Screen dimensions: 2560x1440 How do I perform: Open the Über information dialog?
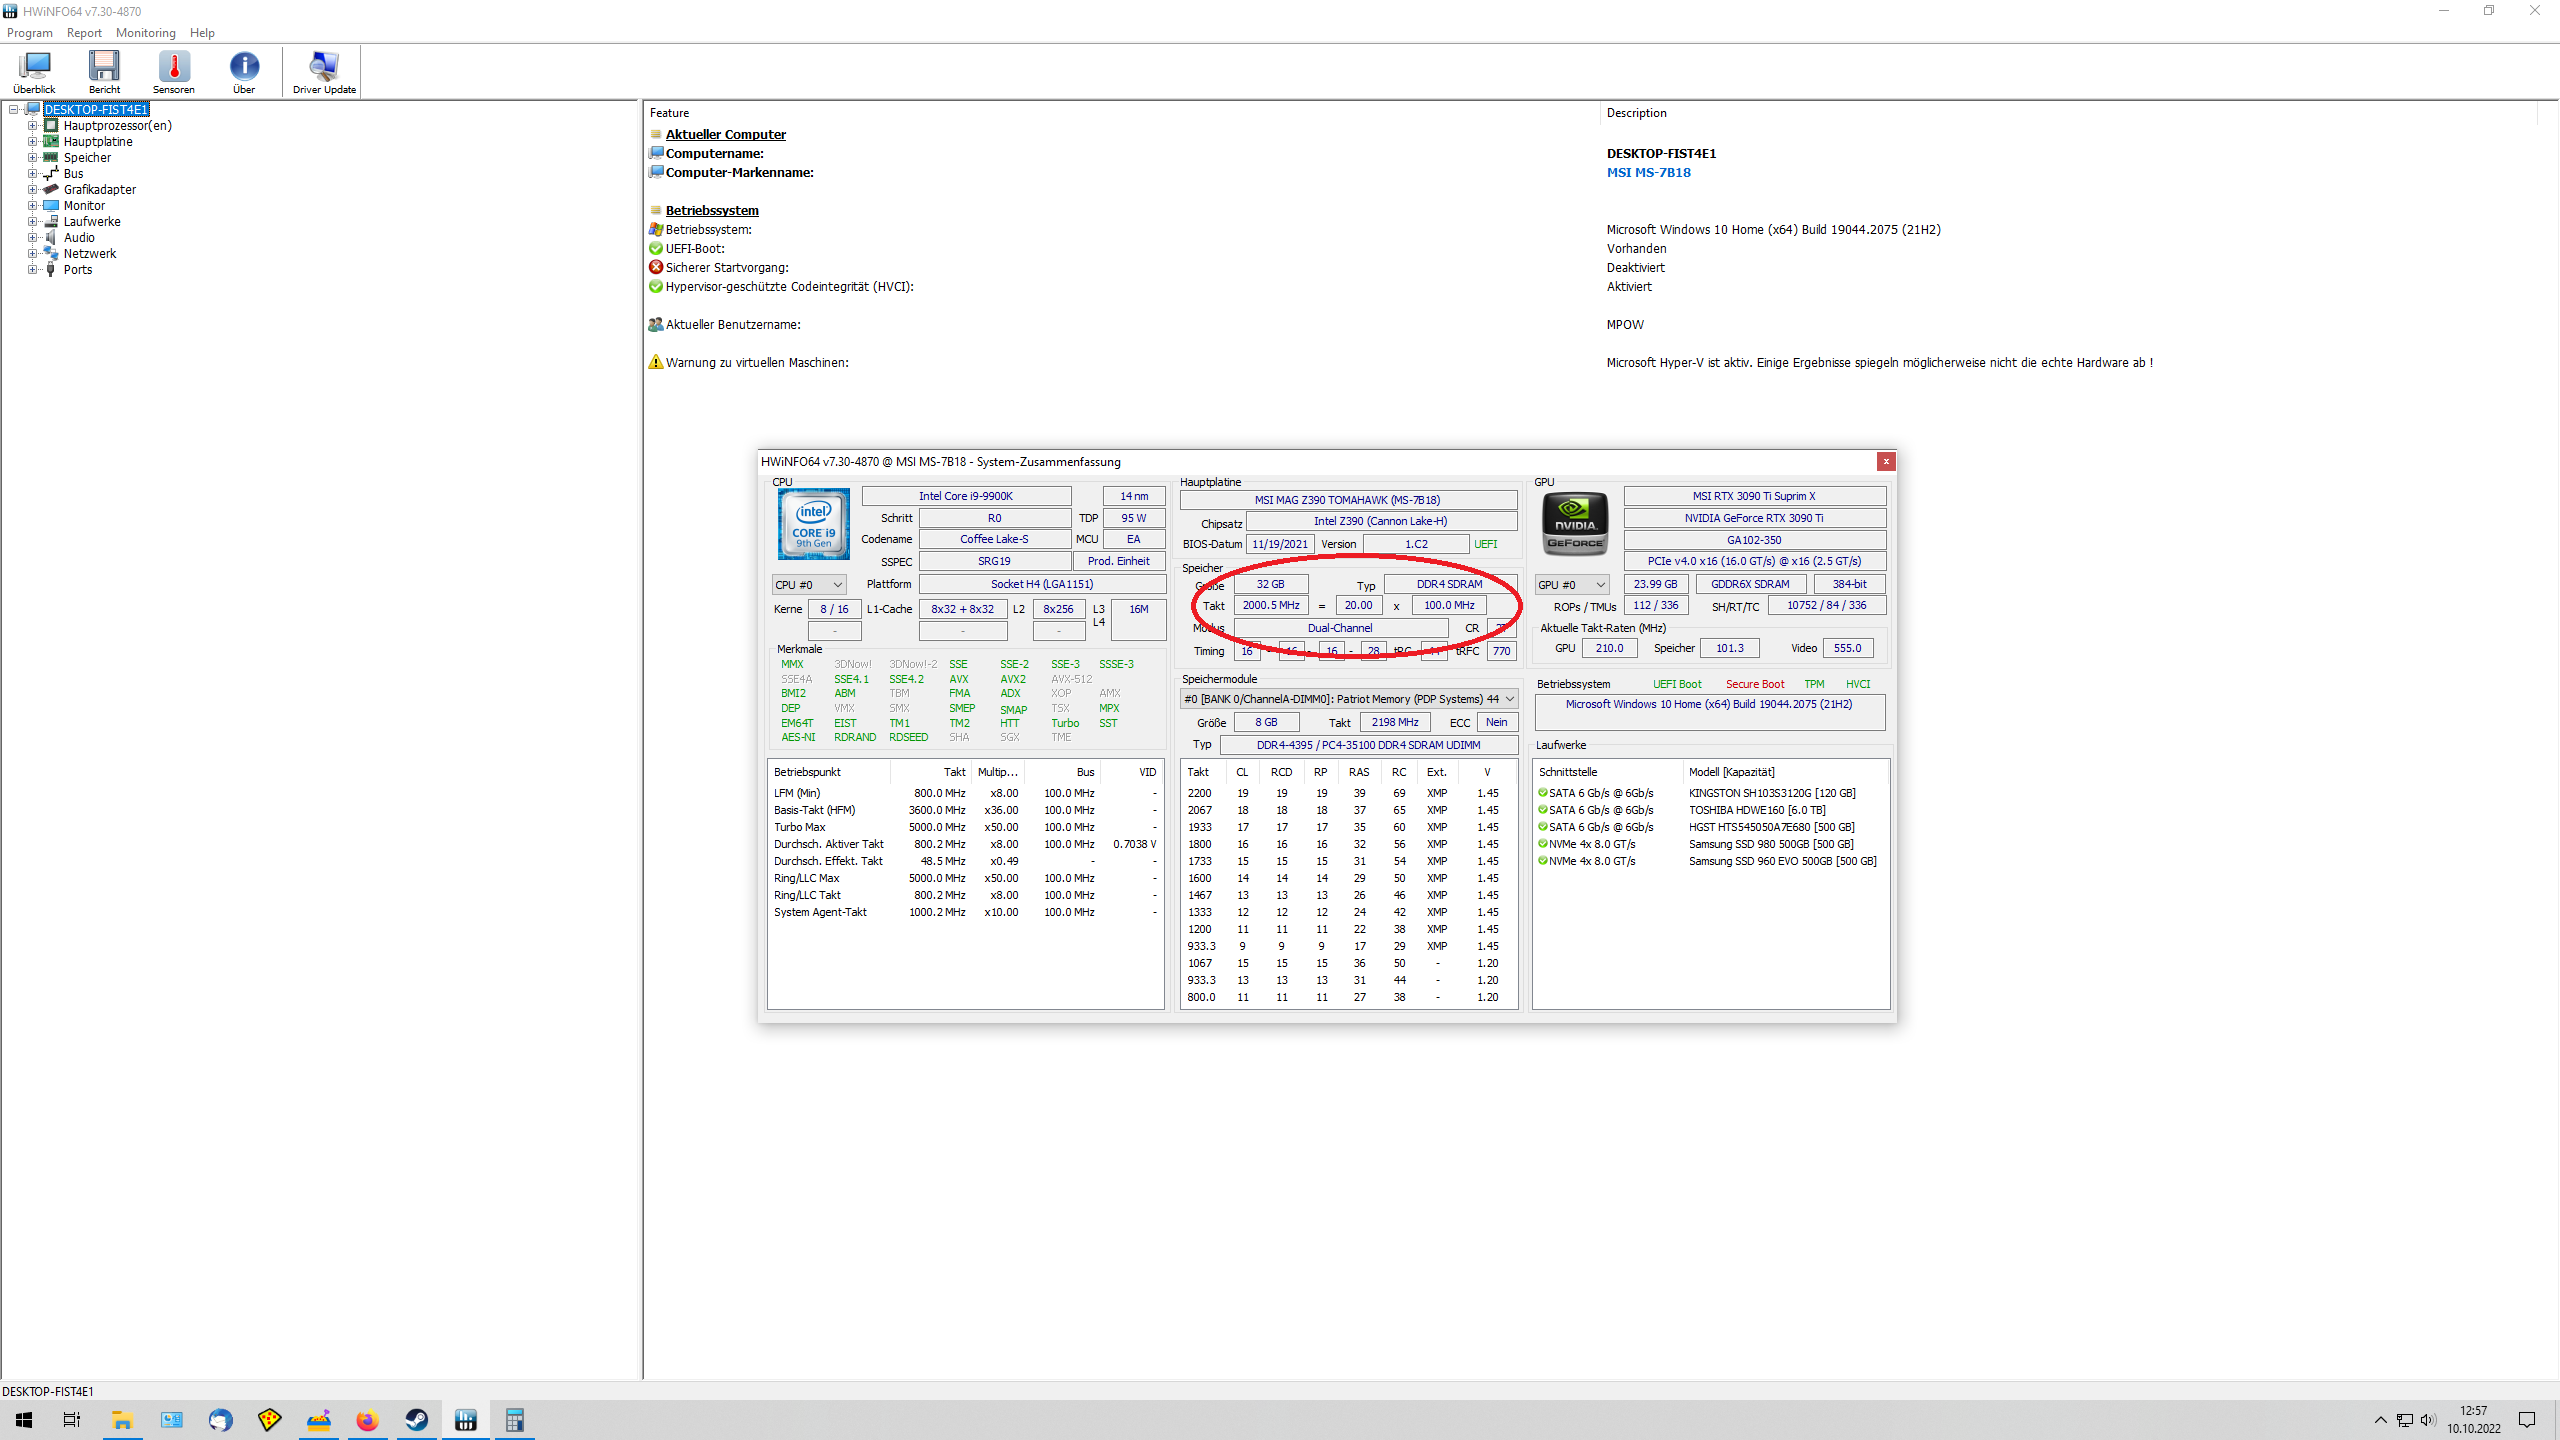[245, 70]
